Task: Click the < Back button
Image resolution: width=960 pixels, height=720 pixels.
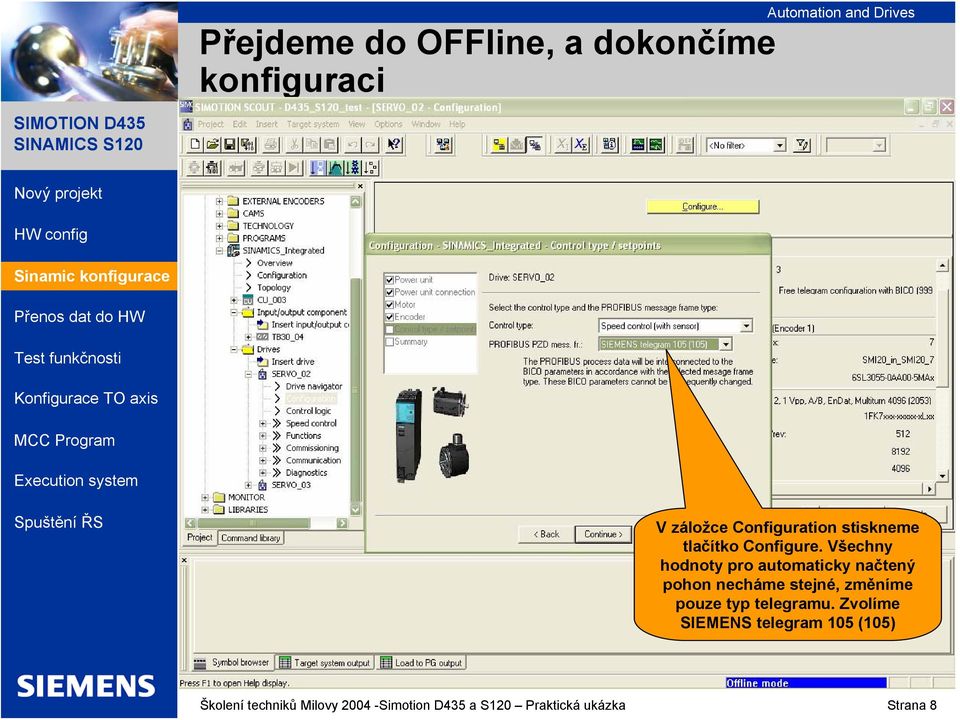Action: [x=547, y=534]
